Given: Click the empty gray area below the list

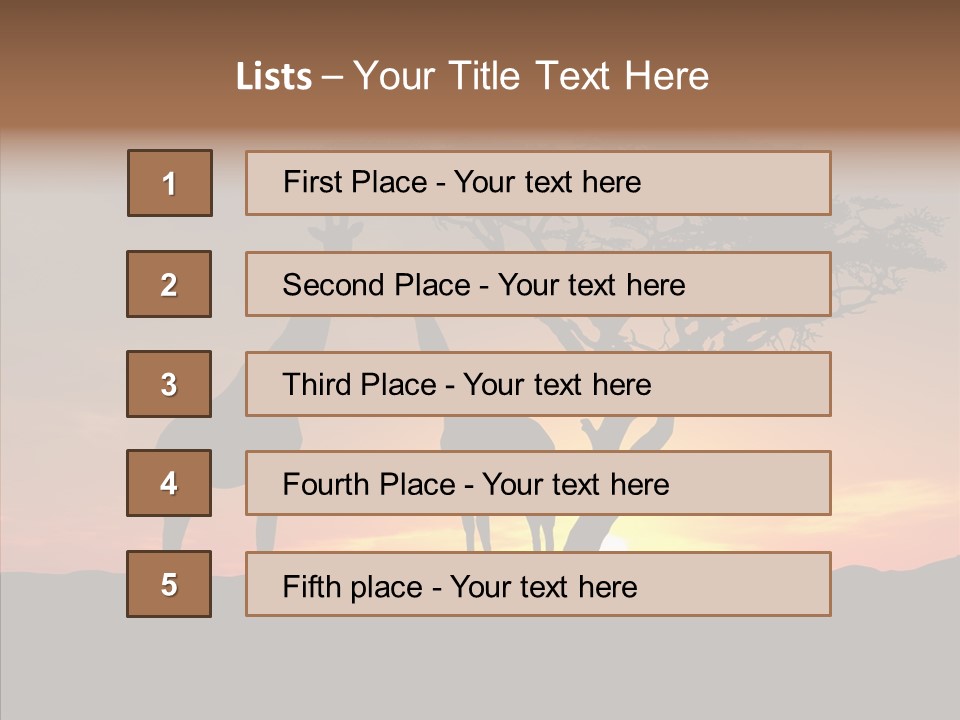Looking at the screenshot, I should tap(480, 670).
